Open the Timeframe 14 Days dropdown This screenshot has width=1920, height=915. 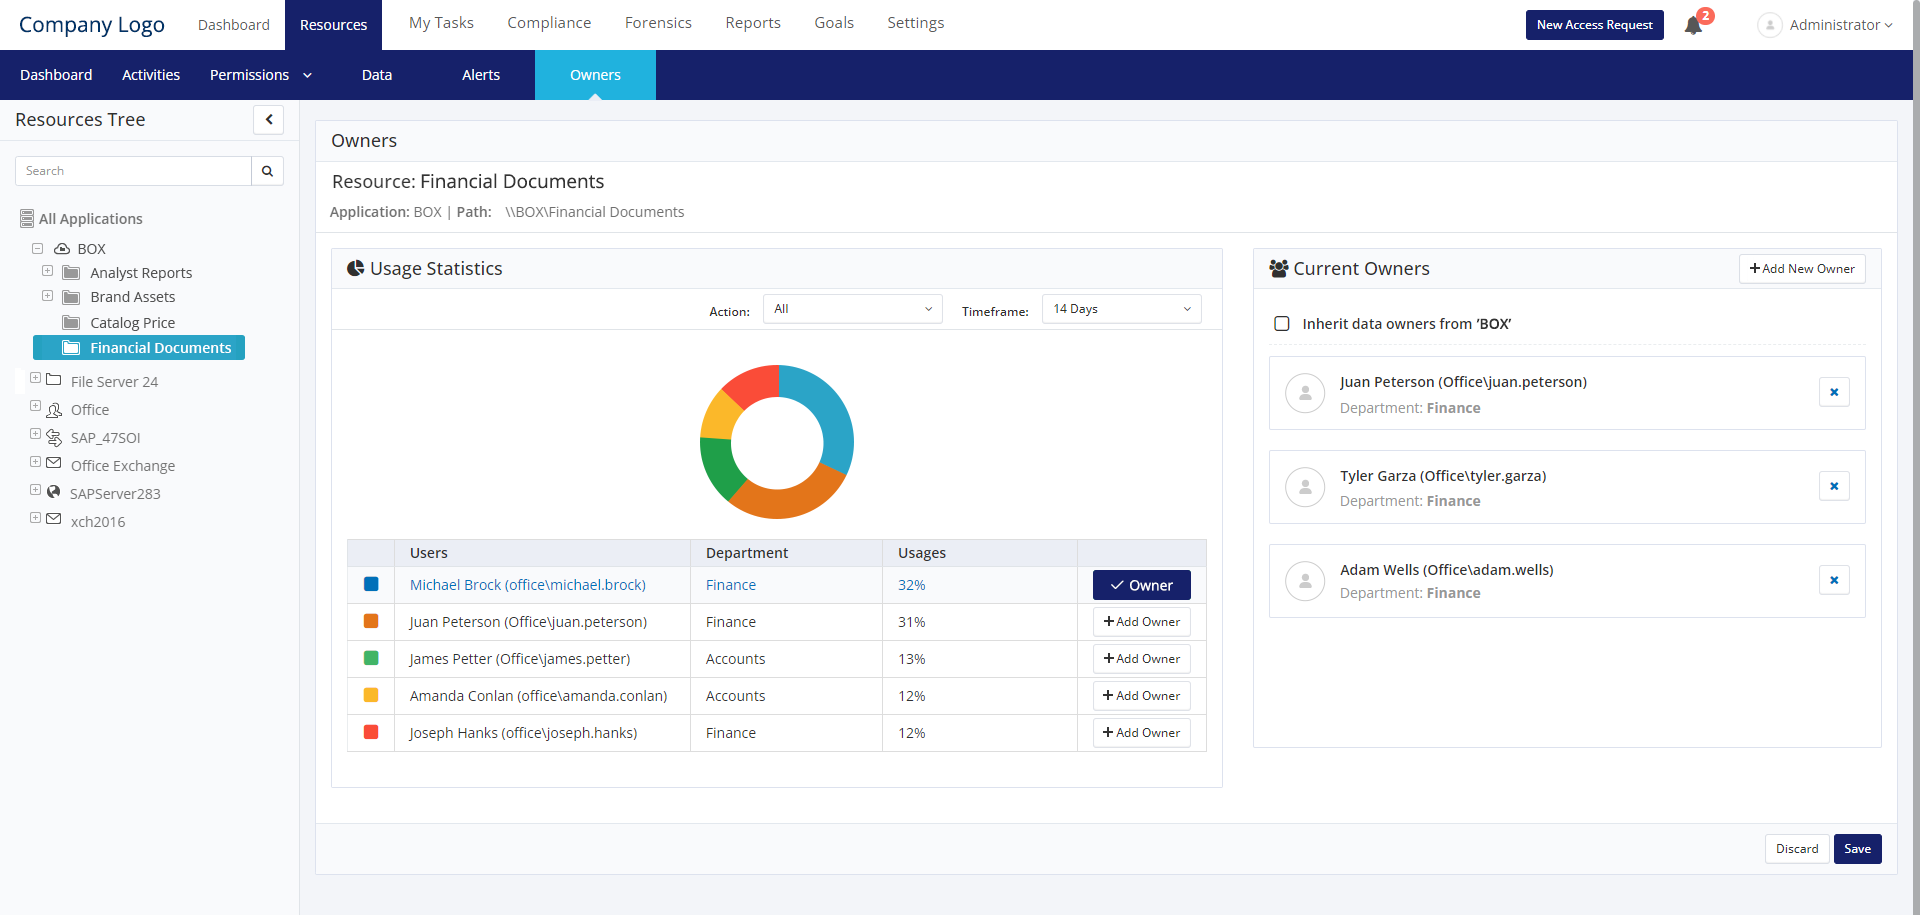pyautogui.click(x=1121, y=309)
